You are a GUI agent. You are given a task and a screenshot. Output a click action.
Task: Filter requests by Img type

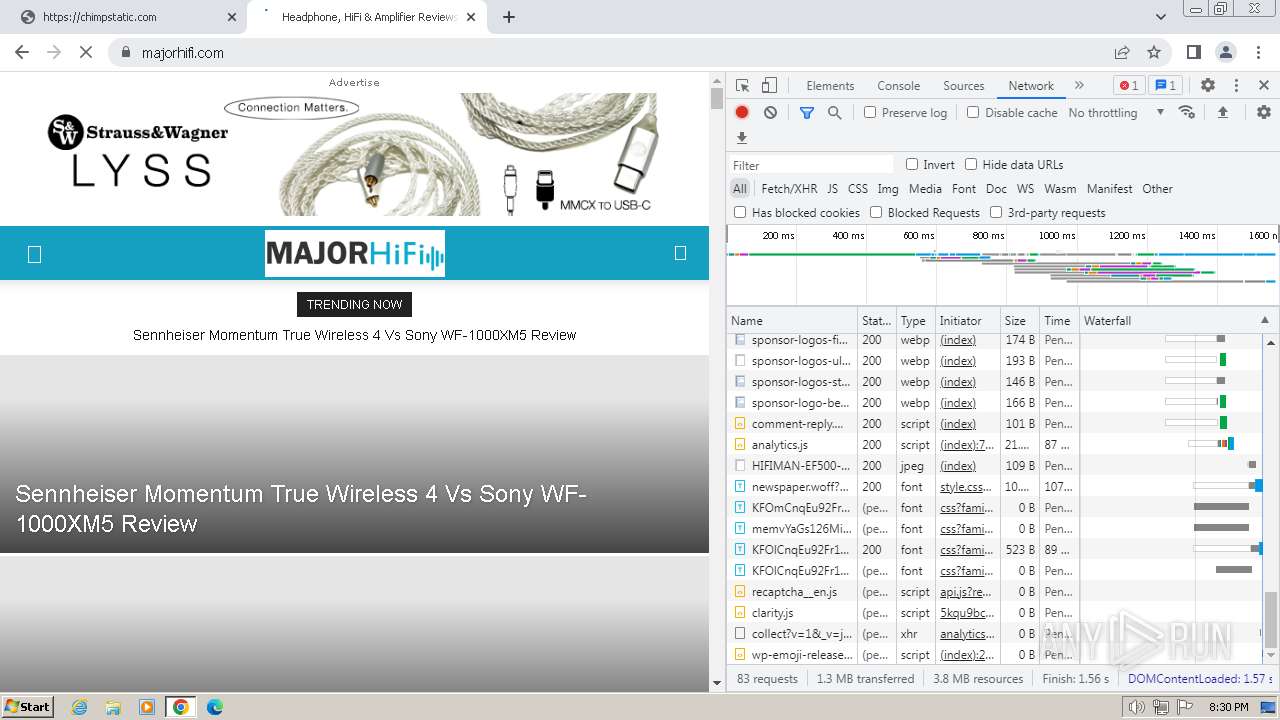(x=888, y=188)
